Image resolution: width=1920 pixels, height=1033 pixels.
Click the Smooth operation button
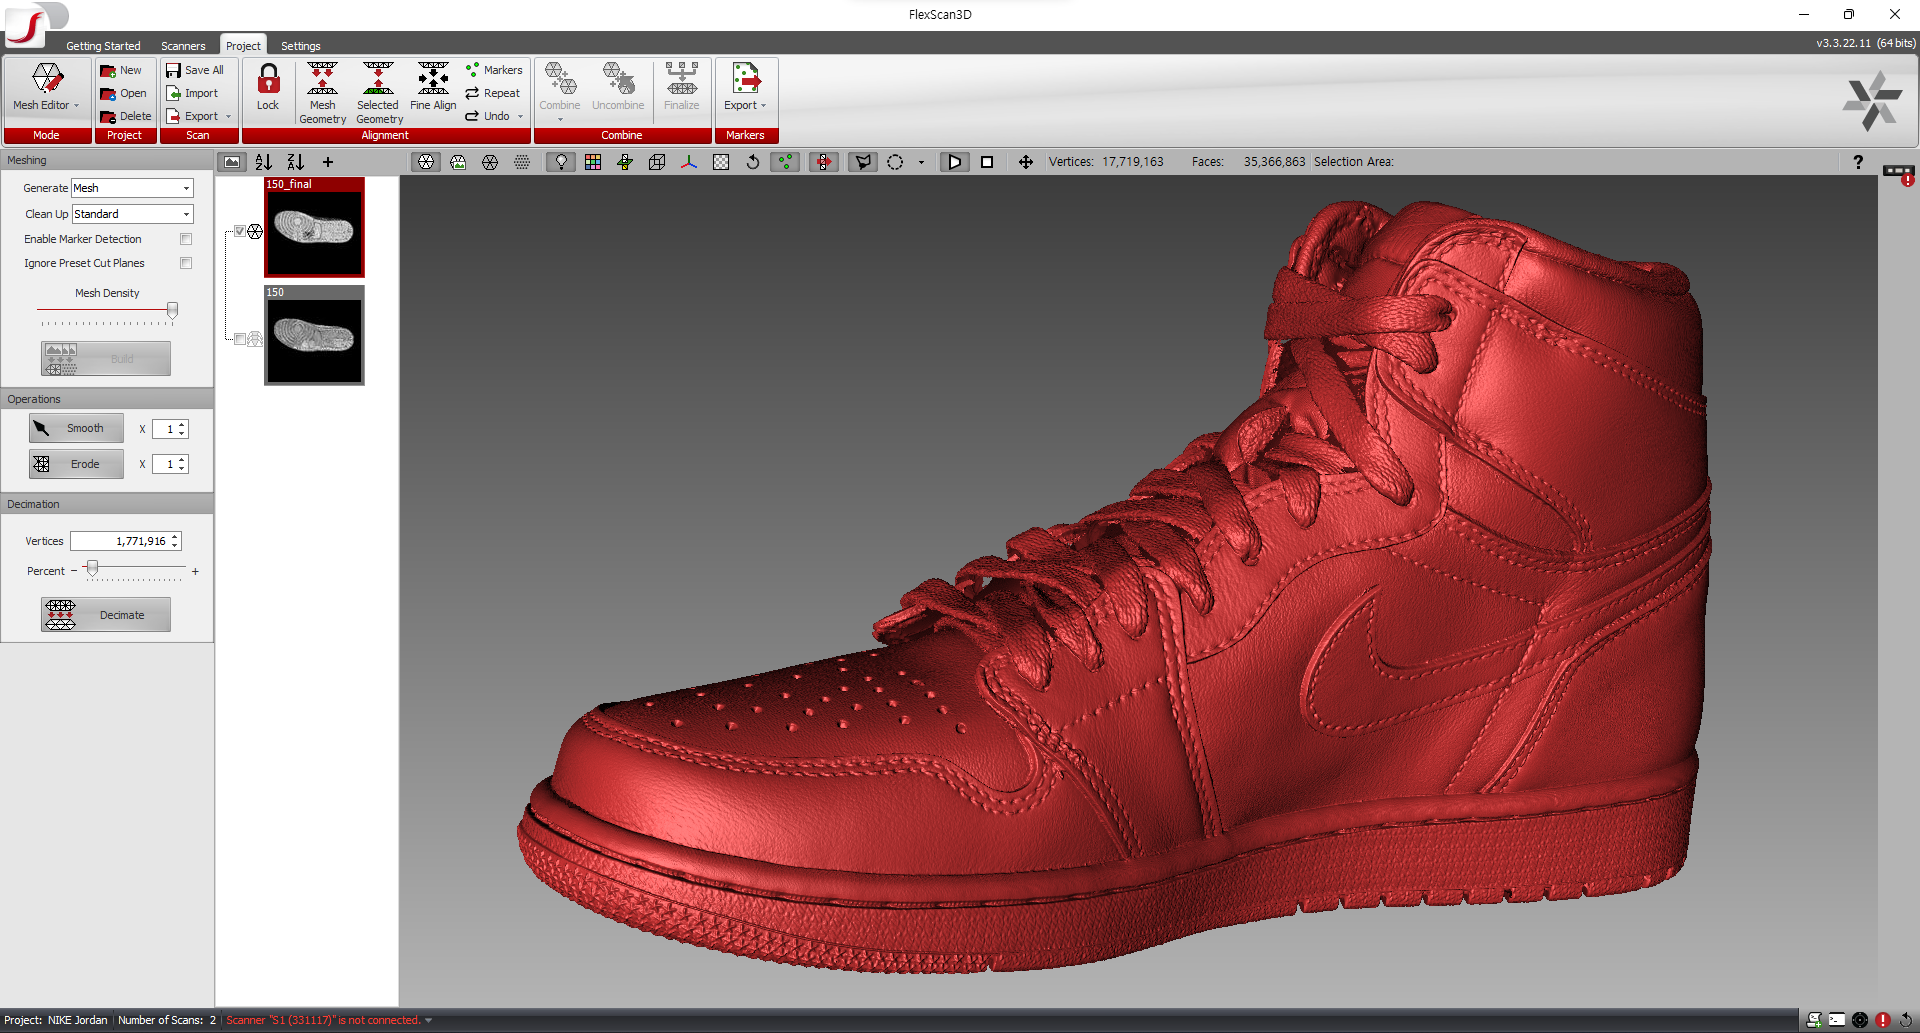[x=76, y=428]
